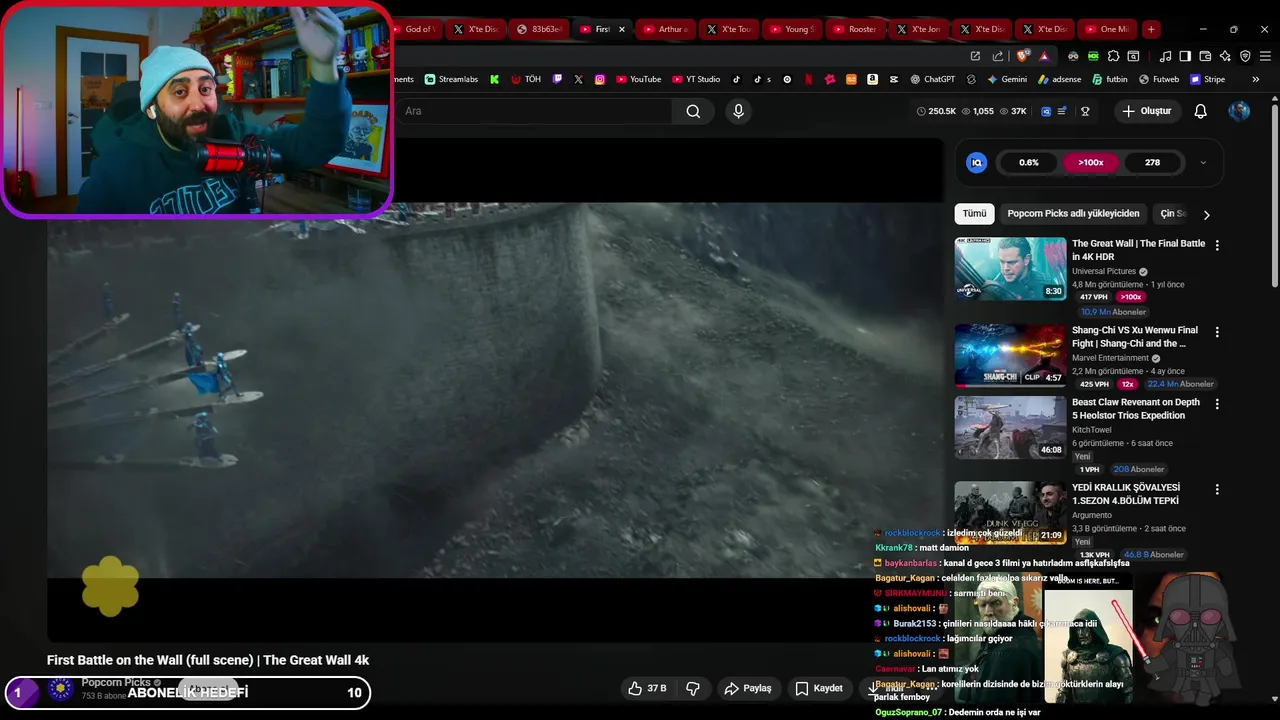This screenshot has height=720, width=1280.
Task: Switch to the Arthur browser tab
Action: (665, 29)
